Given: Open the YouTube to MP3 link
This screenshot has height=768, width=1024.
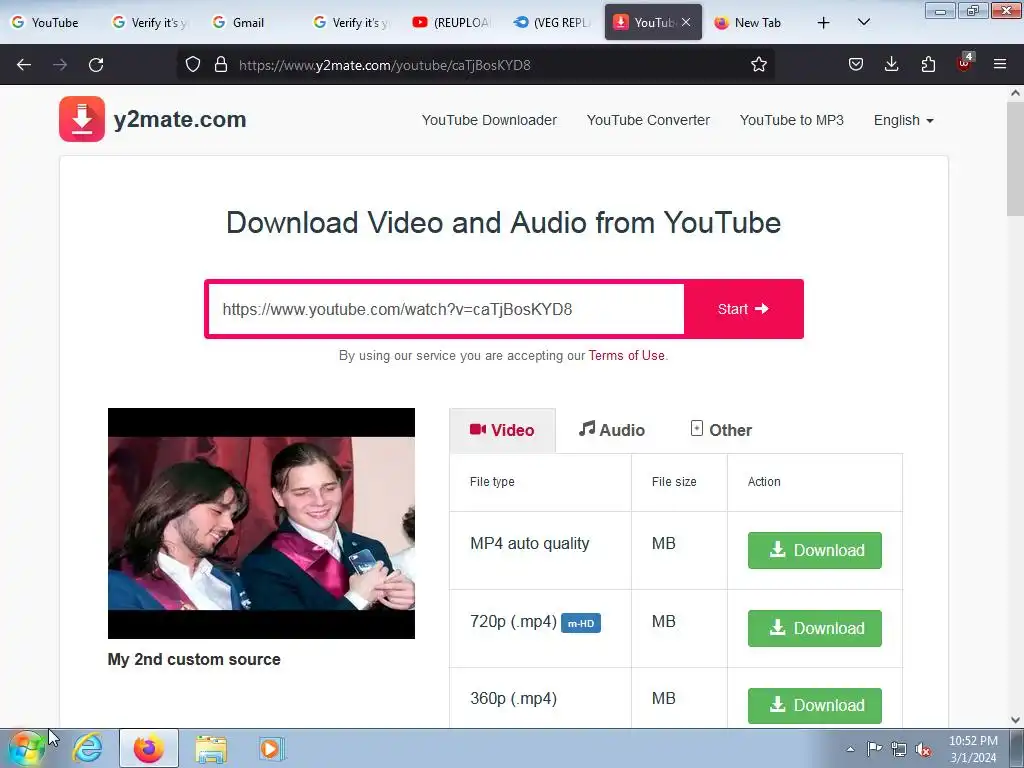Looking at the screenshot, I should coord(792,120).
